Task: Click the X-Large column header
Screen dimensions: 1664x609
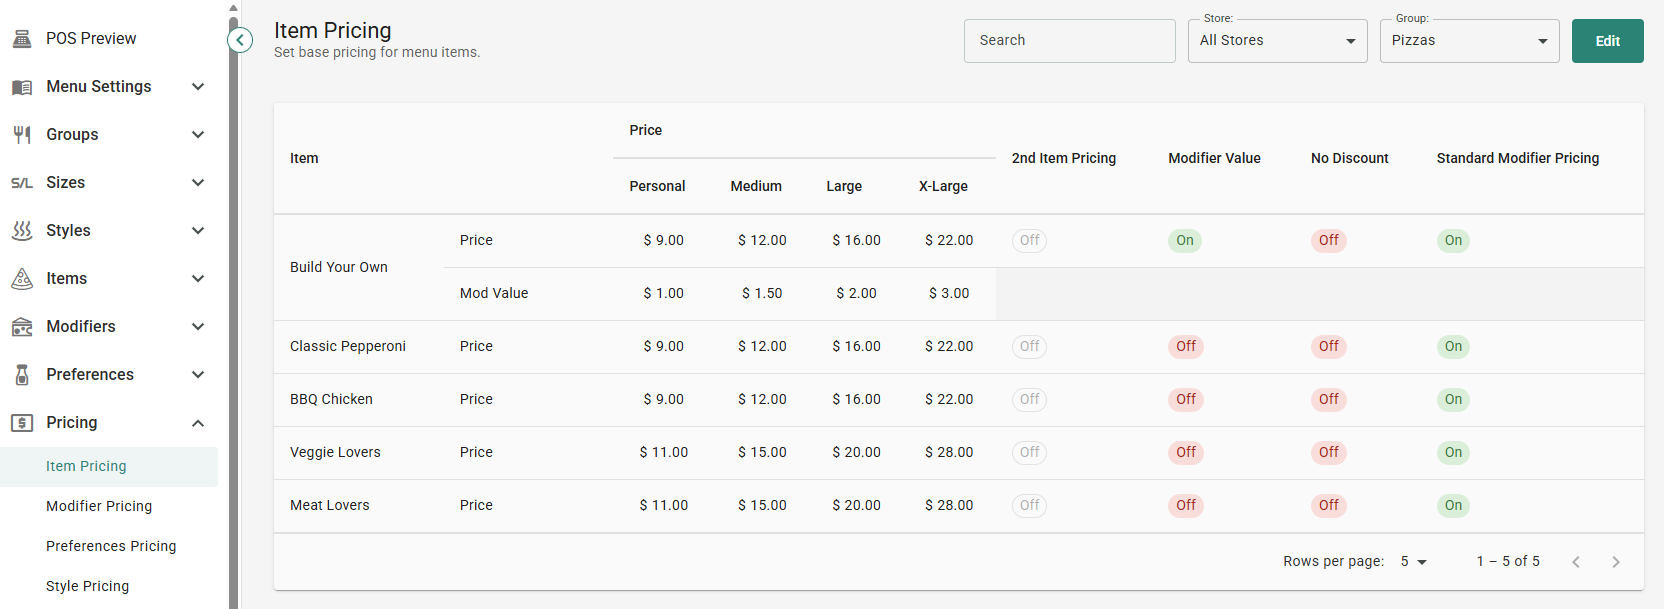Action: [943, 186]
